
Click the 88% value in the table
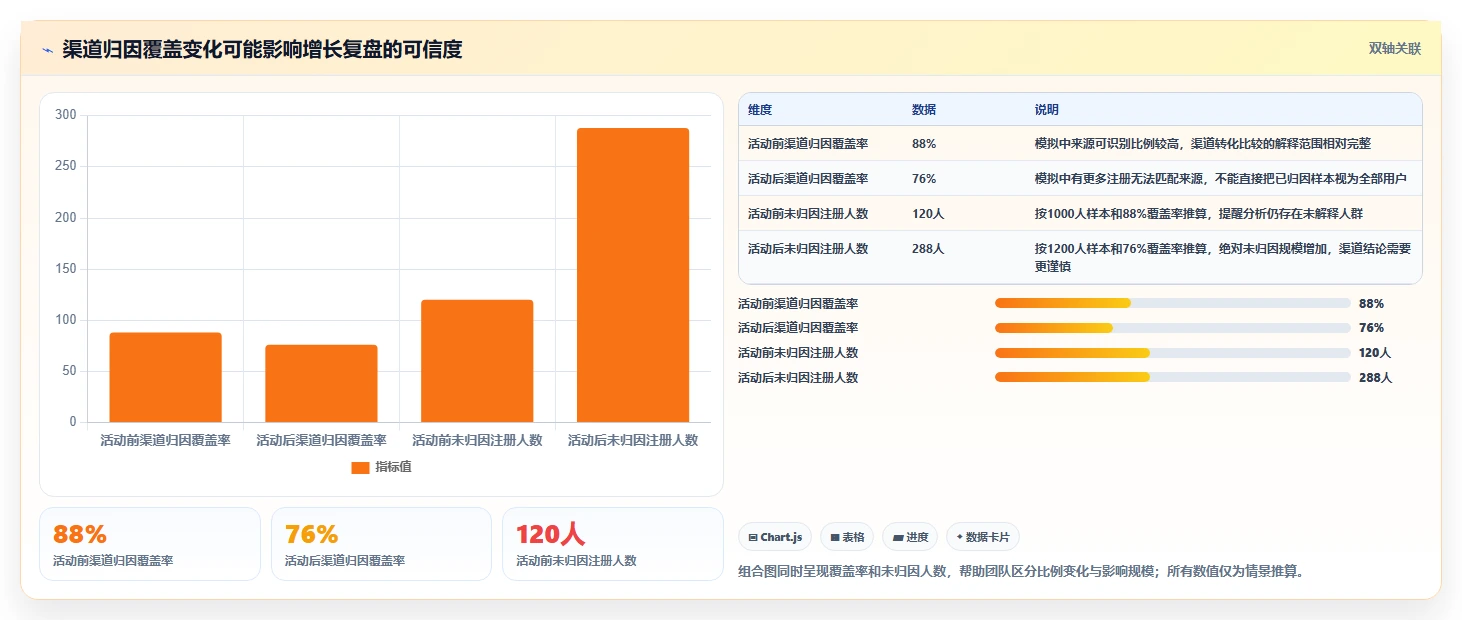924,144
